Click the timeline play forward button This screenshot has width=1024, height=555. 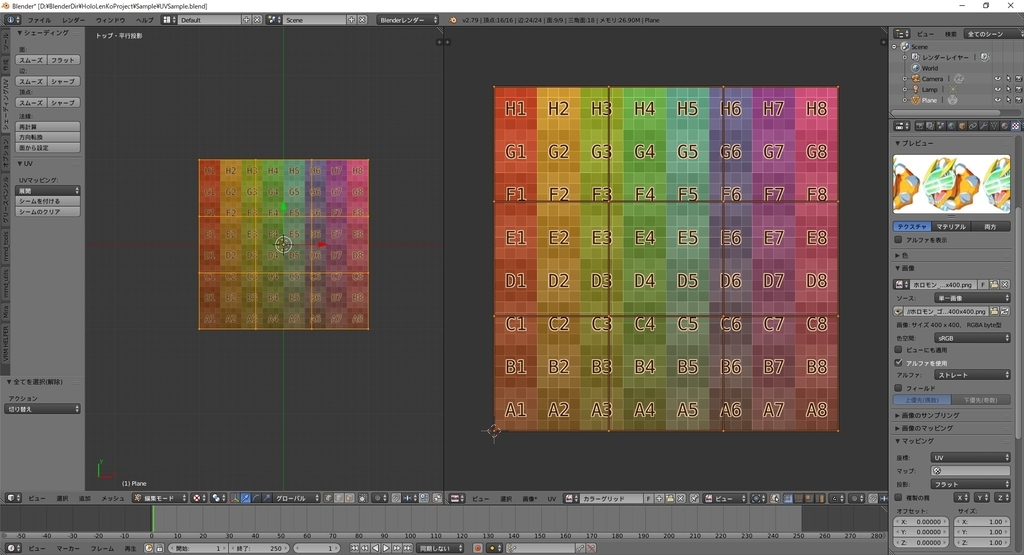click(x=386, y=548)
